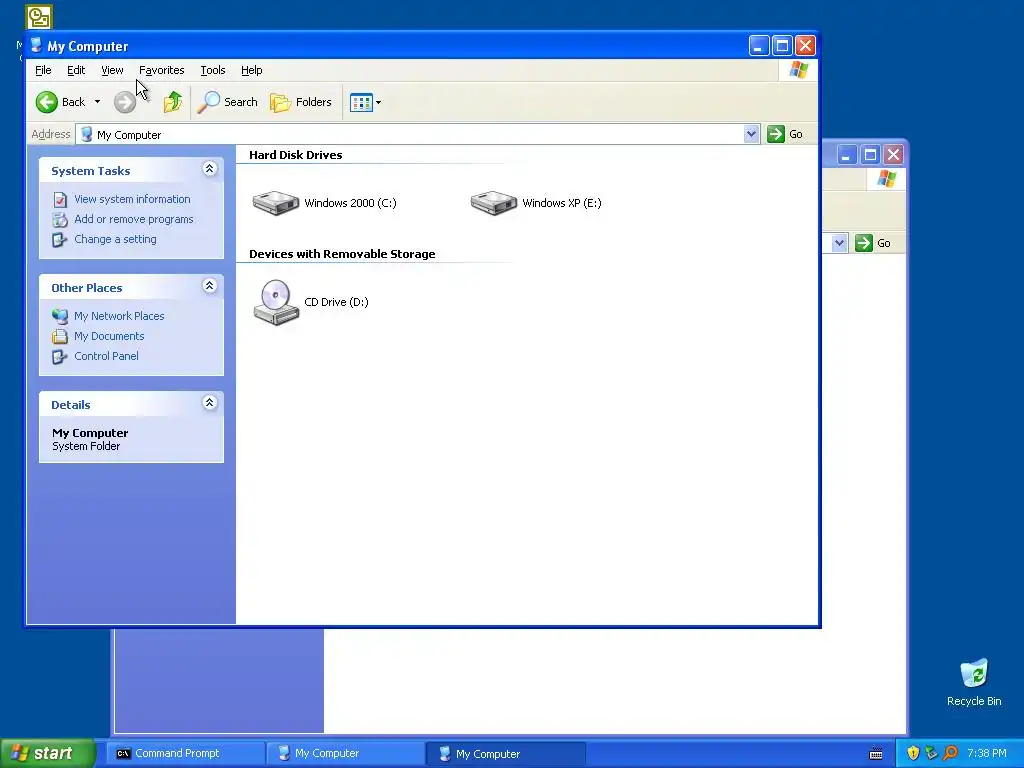Click the green Back arrow button
Image resolution: width=1024 pixels, height=768 pixels.
pyautogui.click(x=47, y=102)
